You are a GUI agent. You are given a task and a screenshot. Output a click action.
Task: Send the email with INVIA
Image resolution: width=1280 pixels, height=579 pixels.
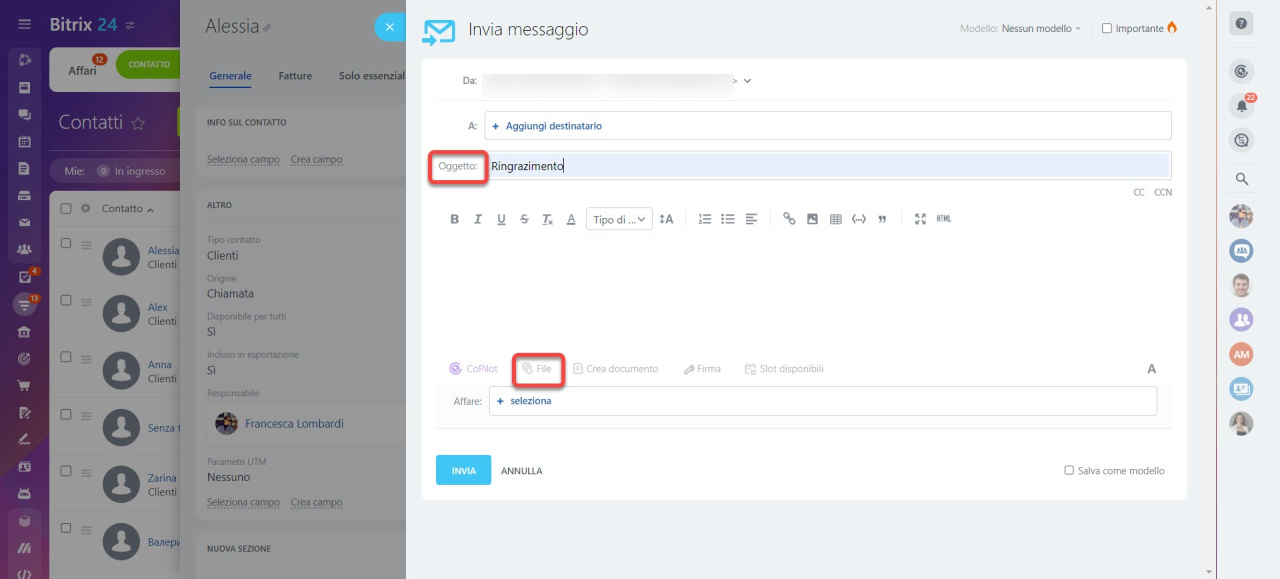[x=462, y=470]
